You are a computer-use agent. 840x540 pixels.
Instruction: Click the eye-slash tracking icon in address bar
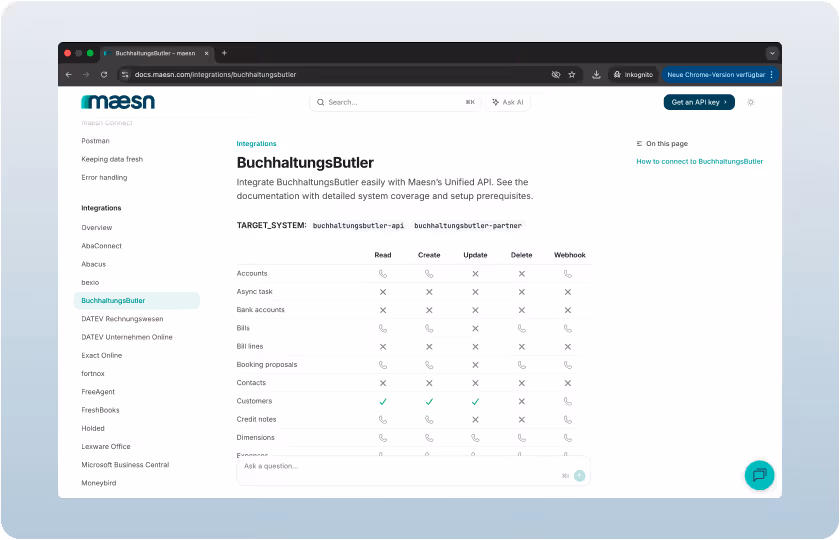click(x=556, y=74)
